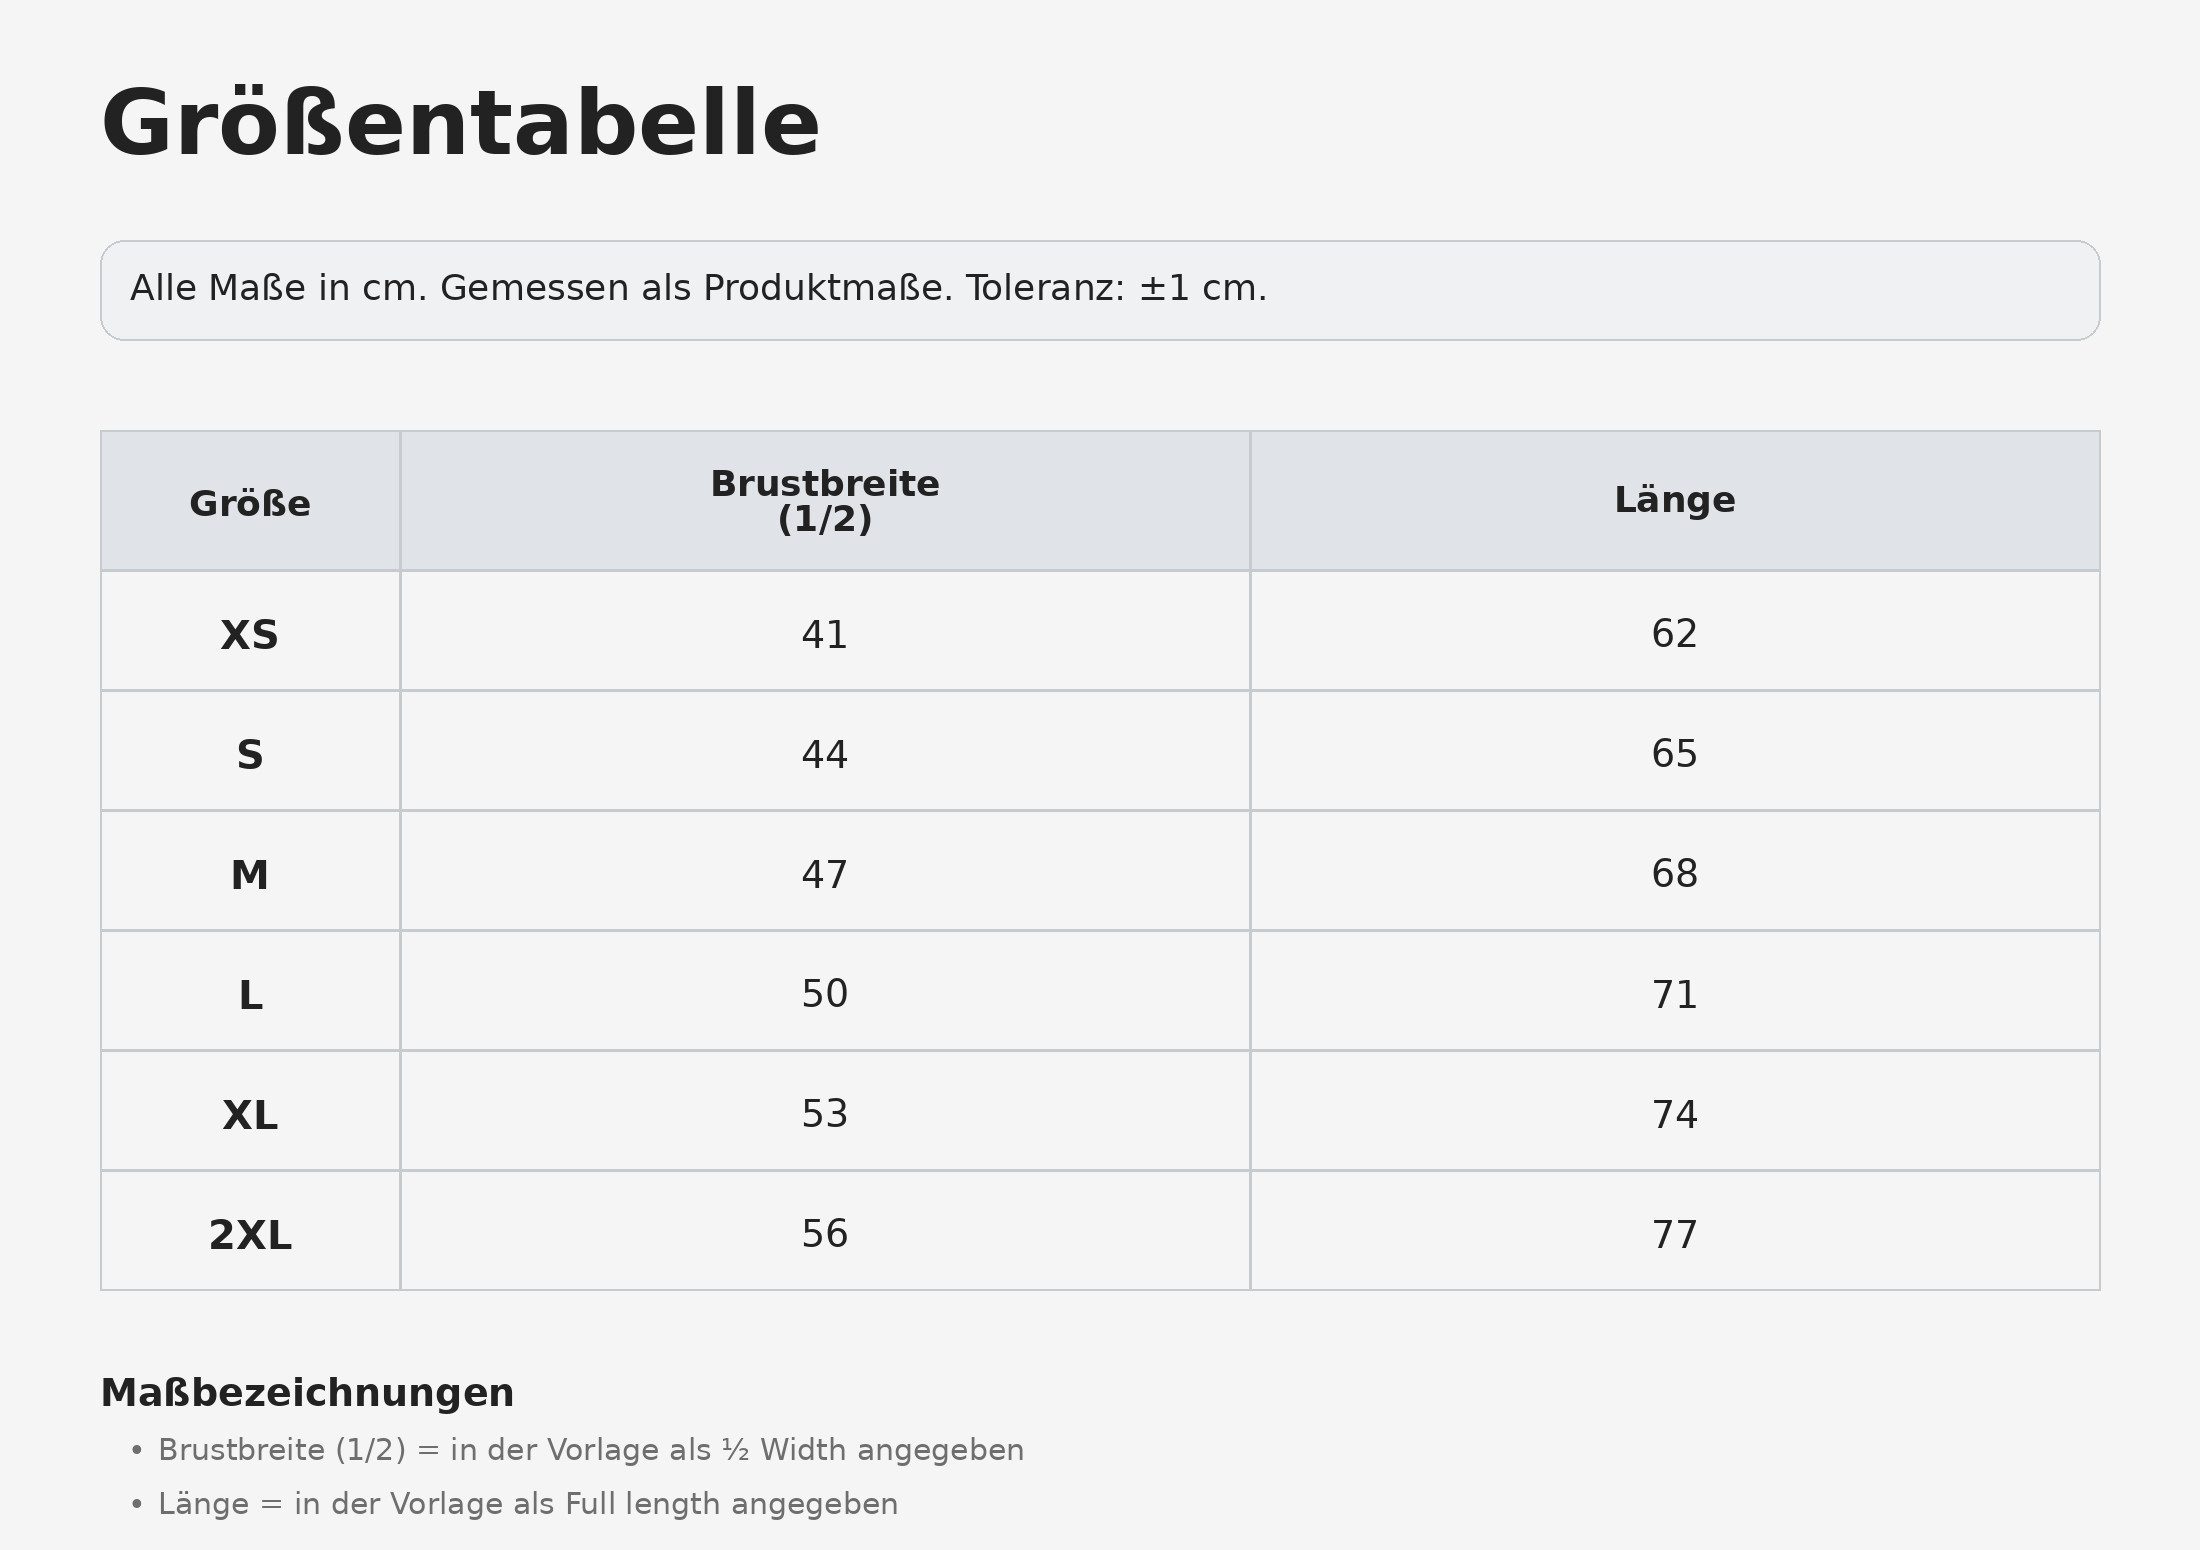Select the XS size row label
Image resolution: width=2200 pixels, height=1550 pixels.
coord(250,635)
